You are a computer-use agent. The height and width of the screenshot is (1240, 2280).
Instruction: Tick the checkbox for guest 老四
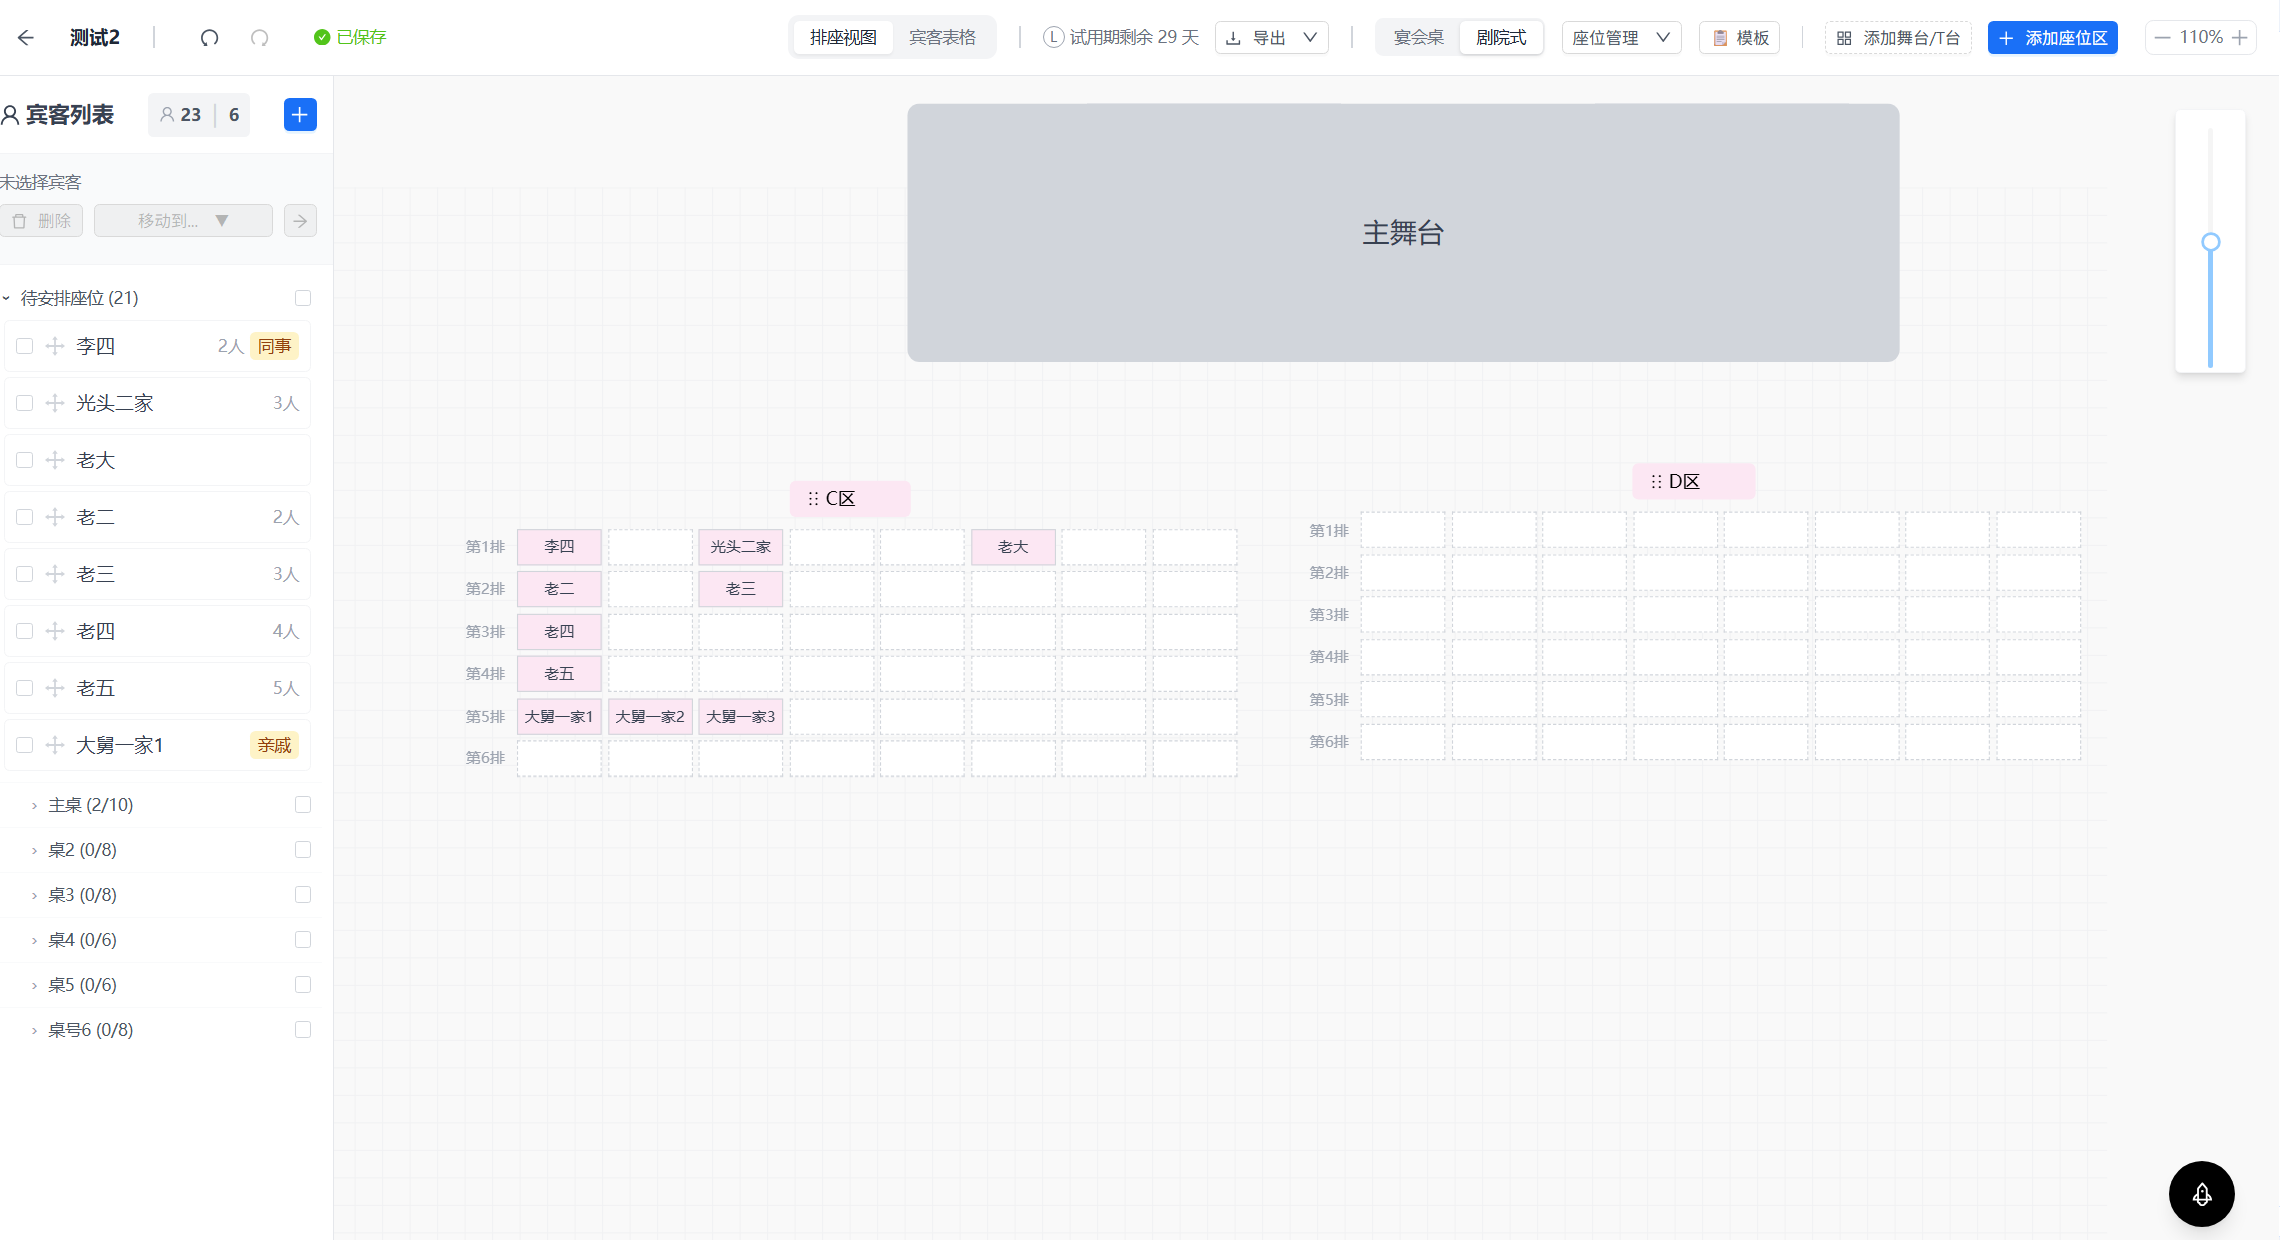point(25,631)
